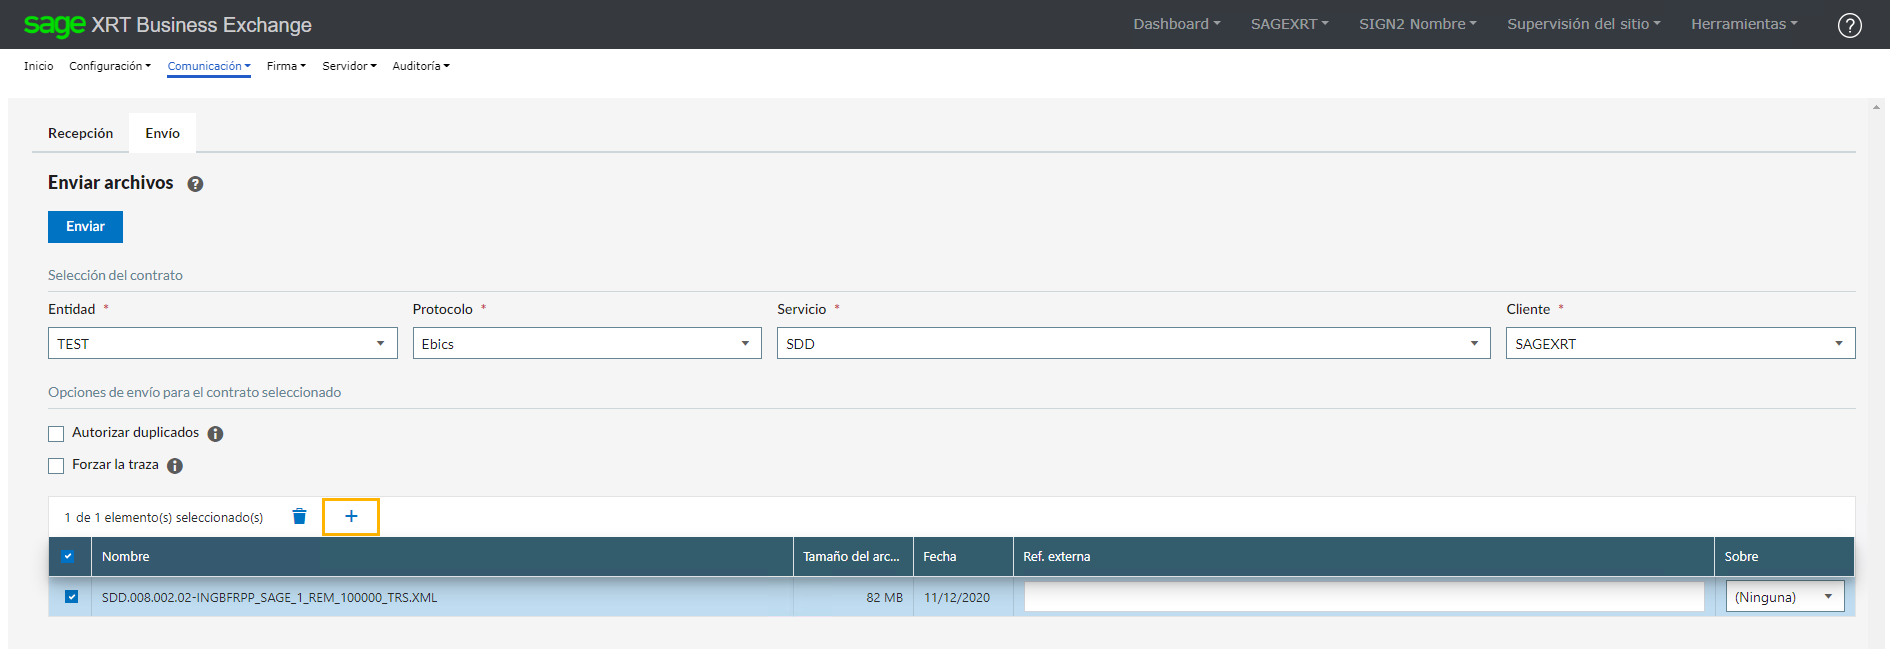Toggle the select-all checkbox in table header
The width and height of the screenshot is (1890, 649).
click(x=68, y=557)
